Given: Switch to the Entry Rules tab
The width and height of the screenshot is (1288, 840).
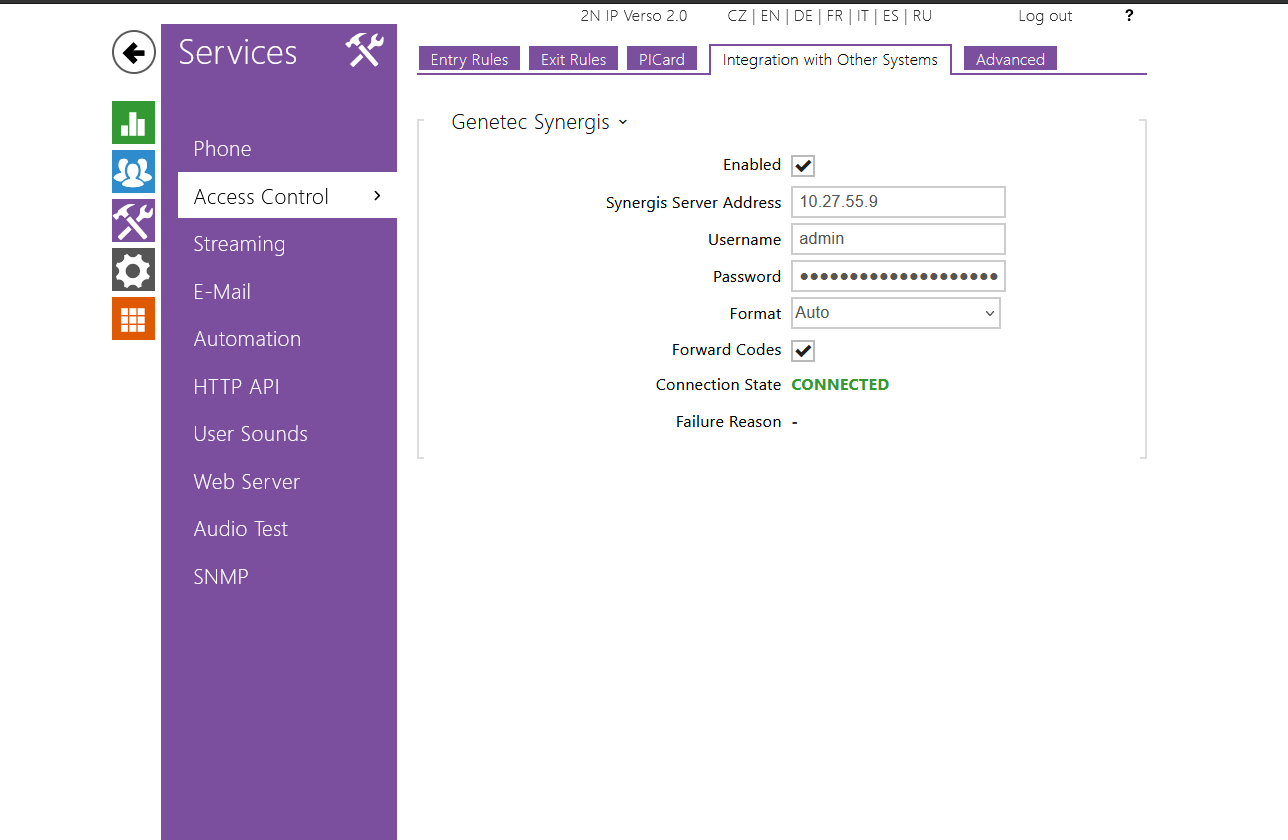Looking at the screenshot, I should tap(469, 60).
